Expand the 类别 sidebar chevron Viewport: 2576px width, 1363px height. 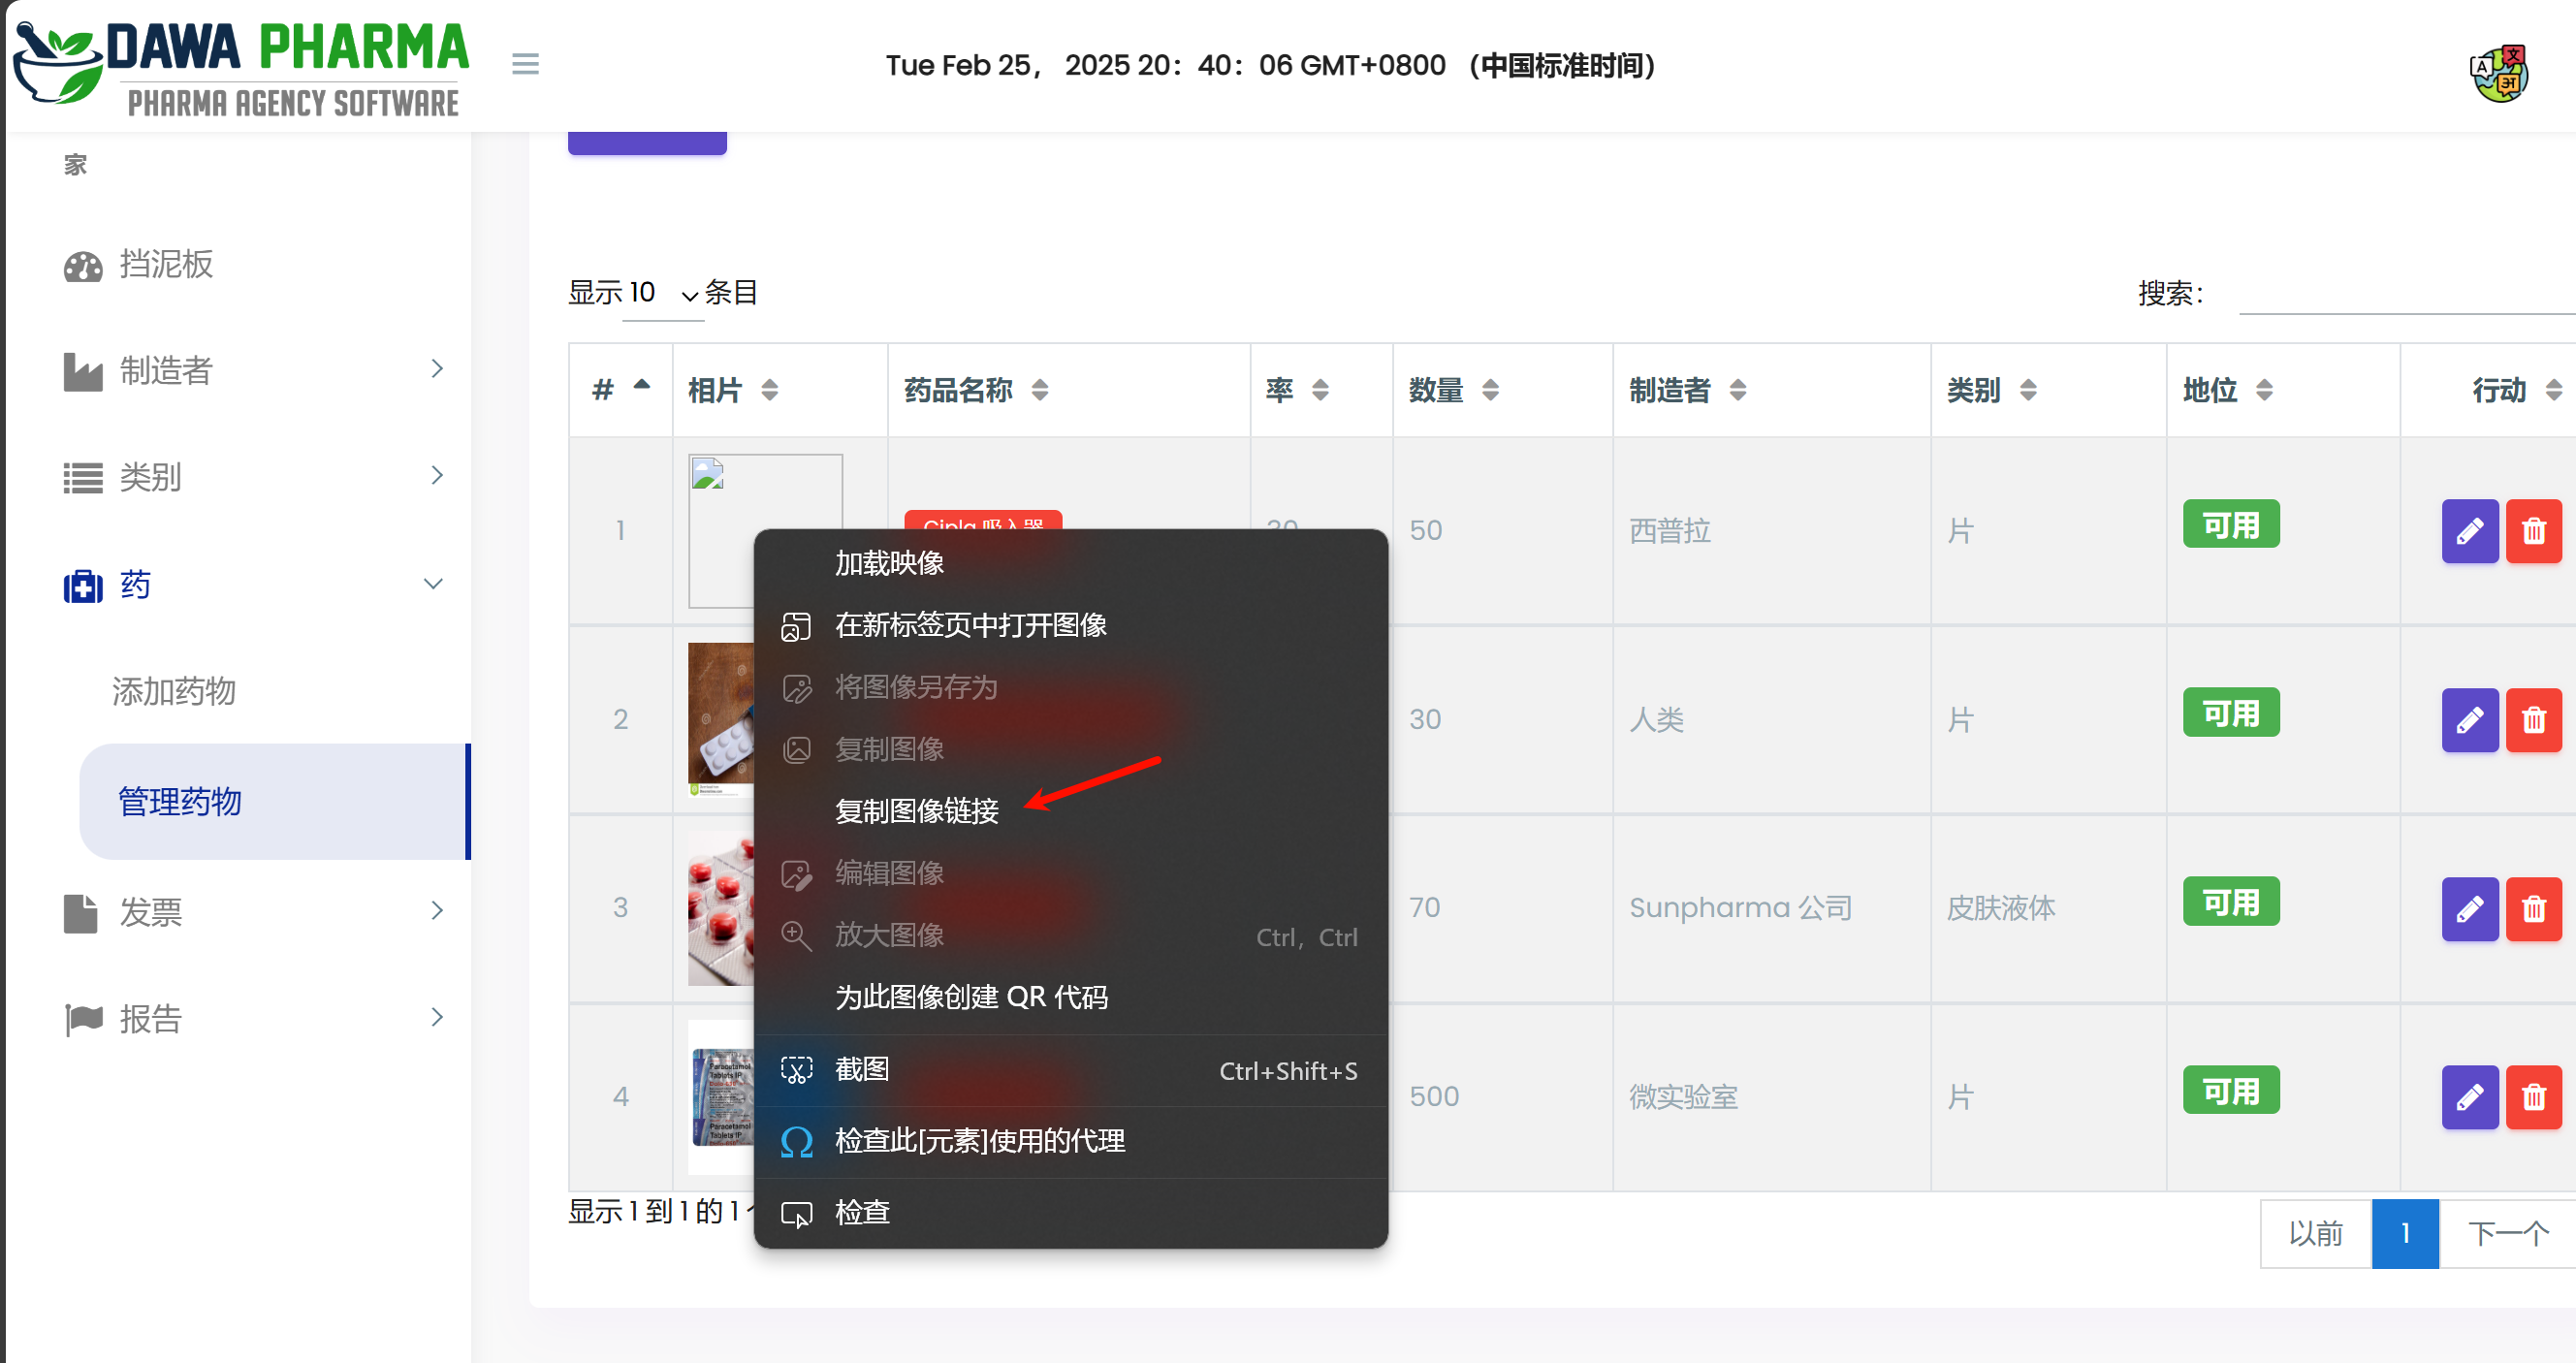[x=437, y=476]
